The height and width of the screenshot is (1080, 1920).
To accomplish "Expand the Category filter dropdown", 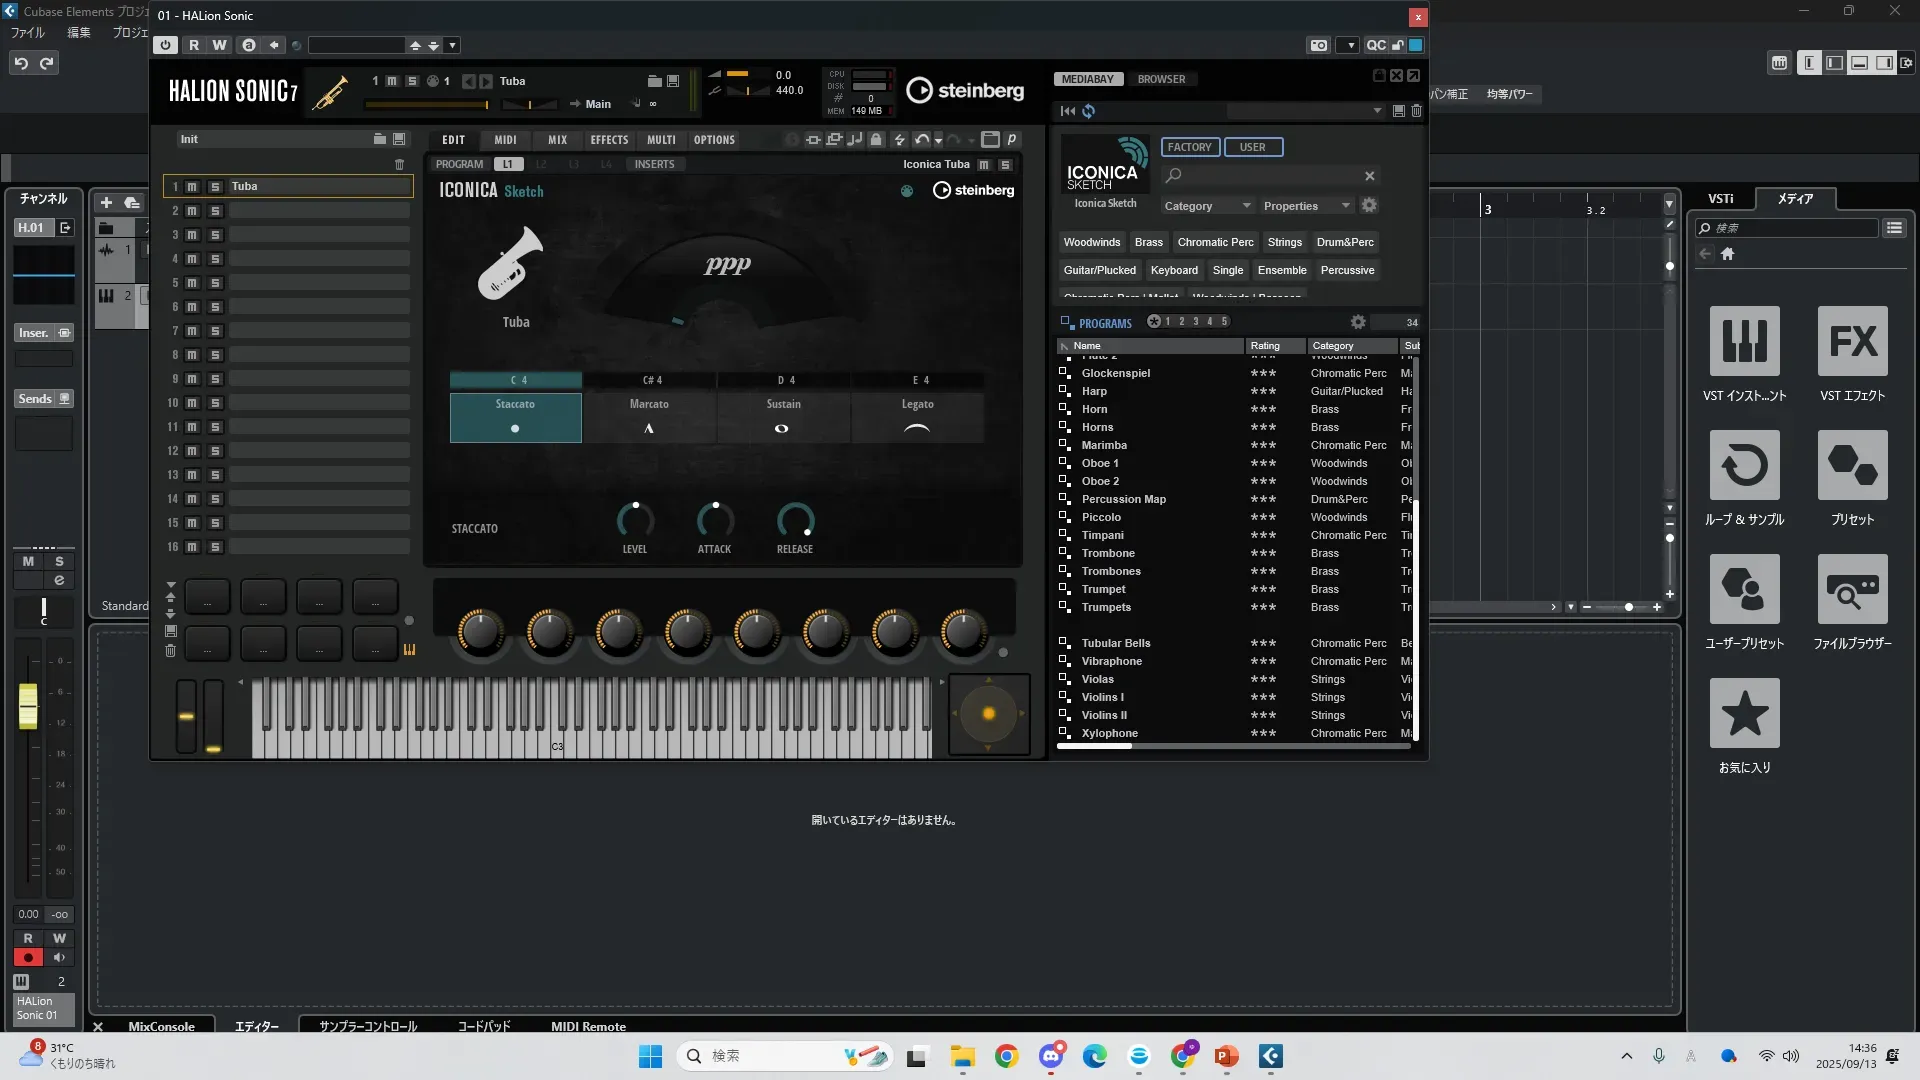I will pos(1246,206).
